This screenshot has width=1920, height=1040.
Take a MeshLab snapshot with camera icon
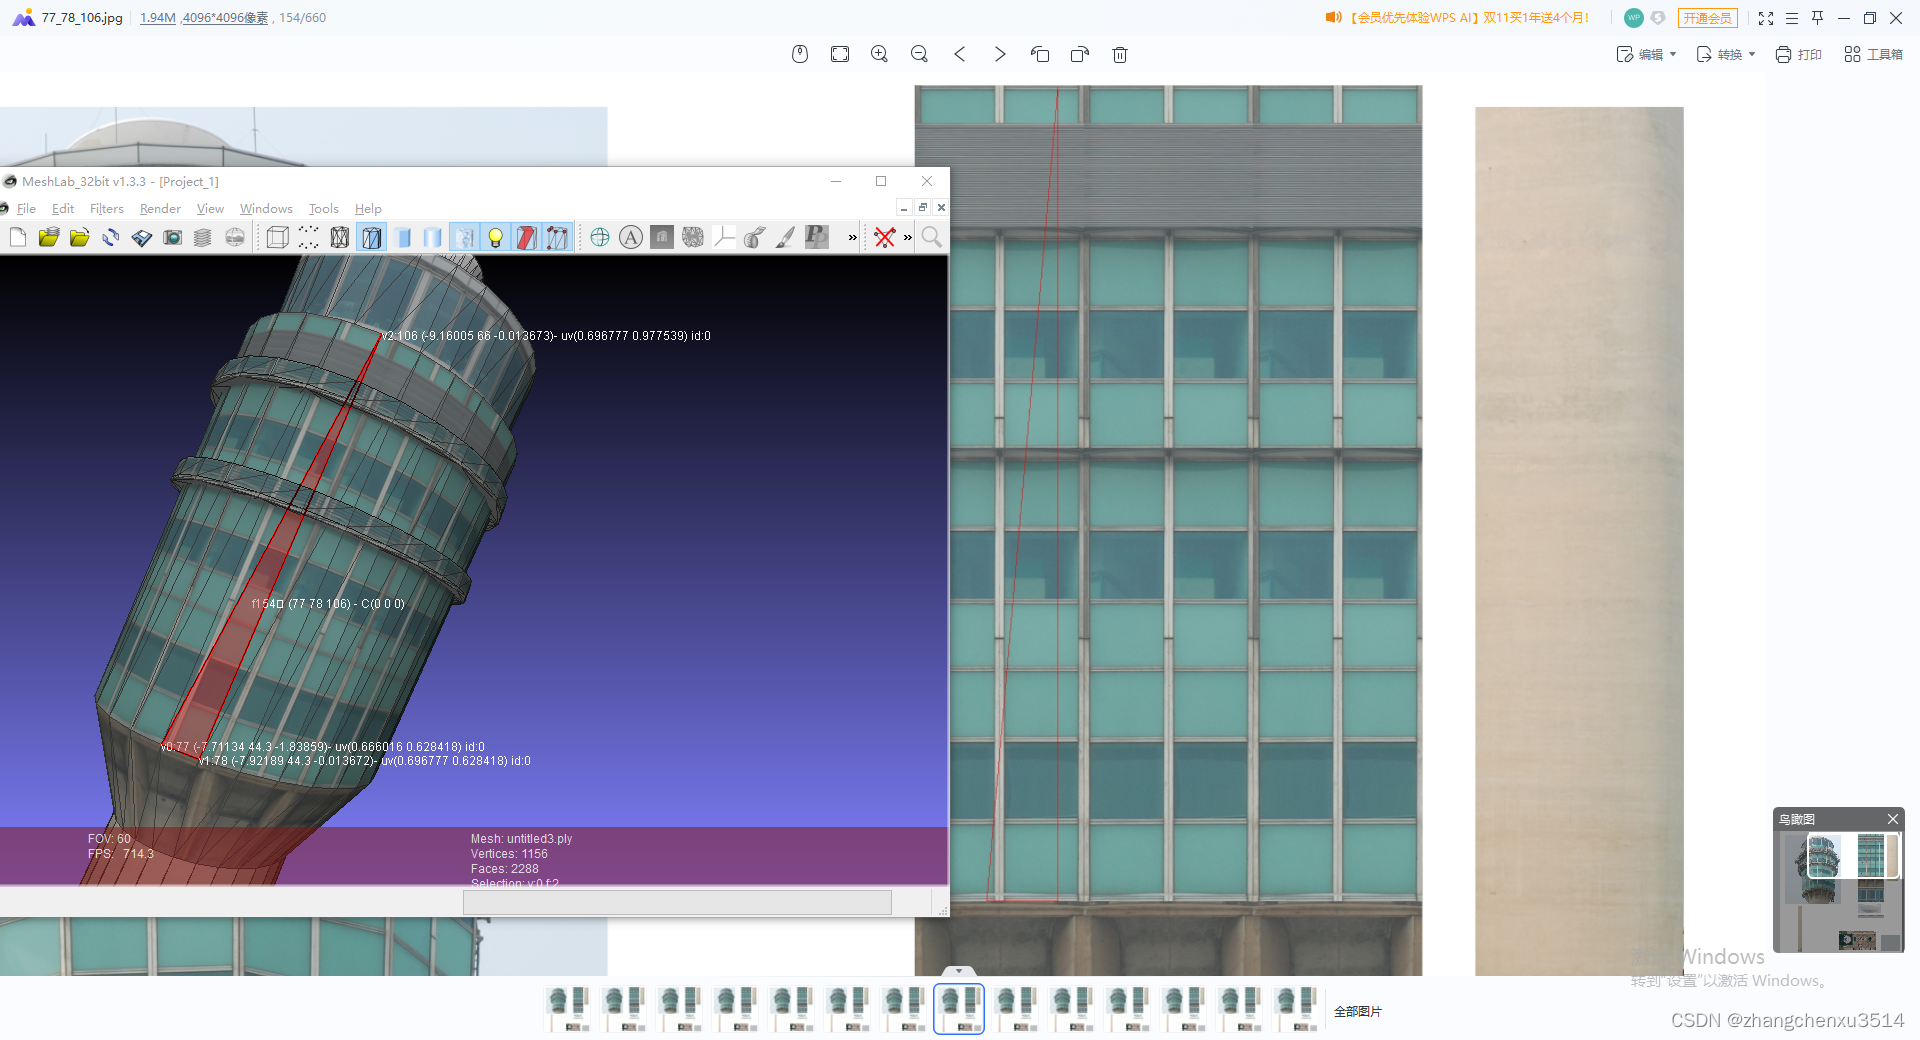tap(172, 237)
